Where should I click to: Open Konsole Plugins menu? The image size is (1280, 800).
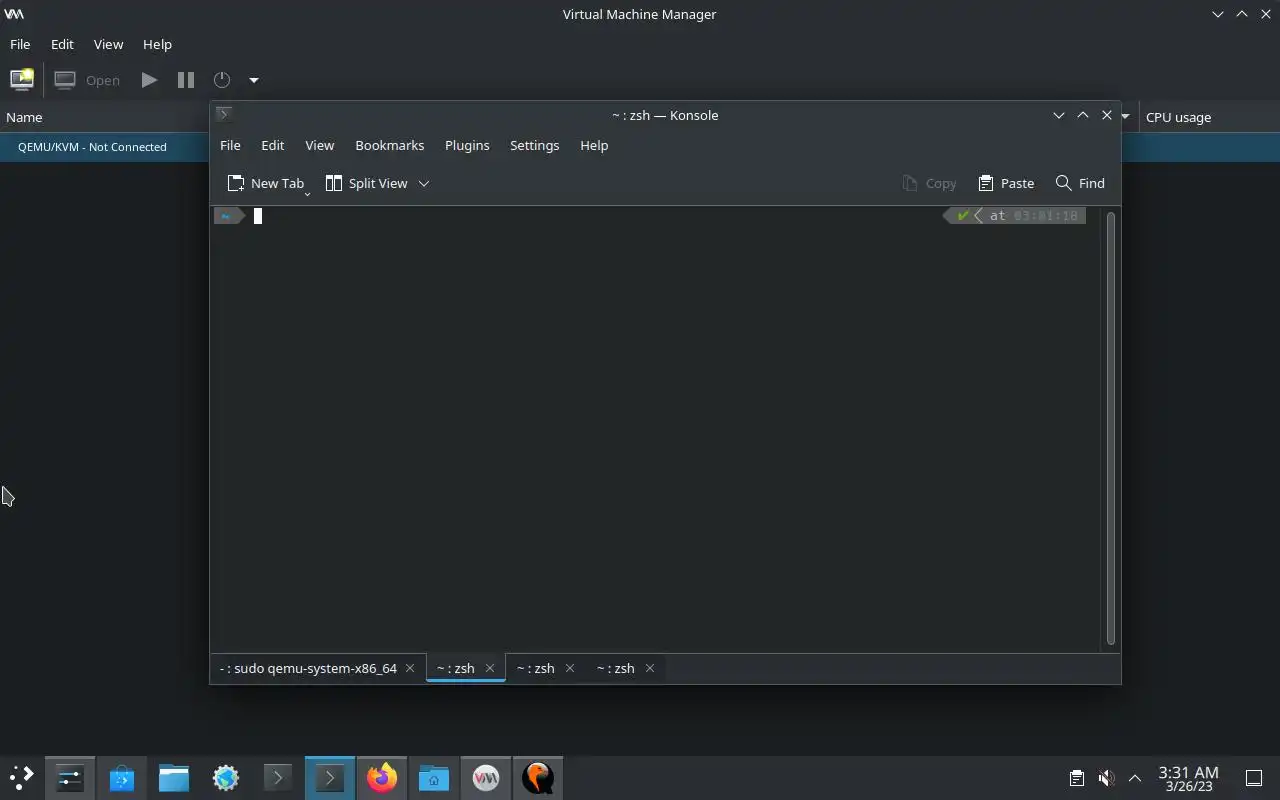tap(467, 145)
